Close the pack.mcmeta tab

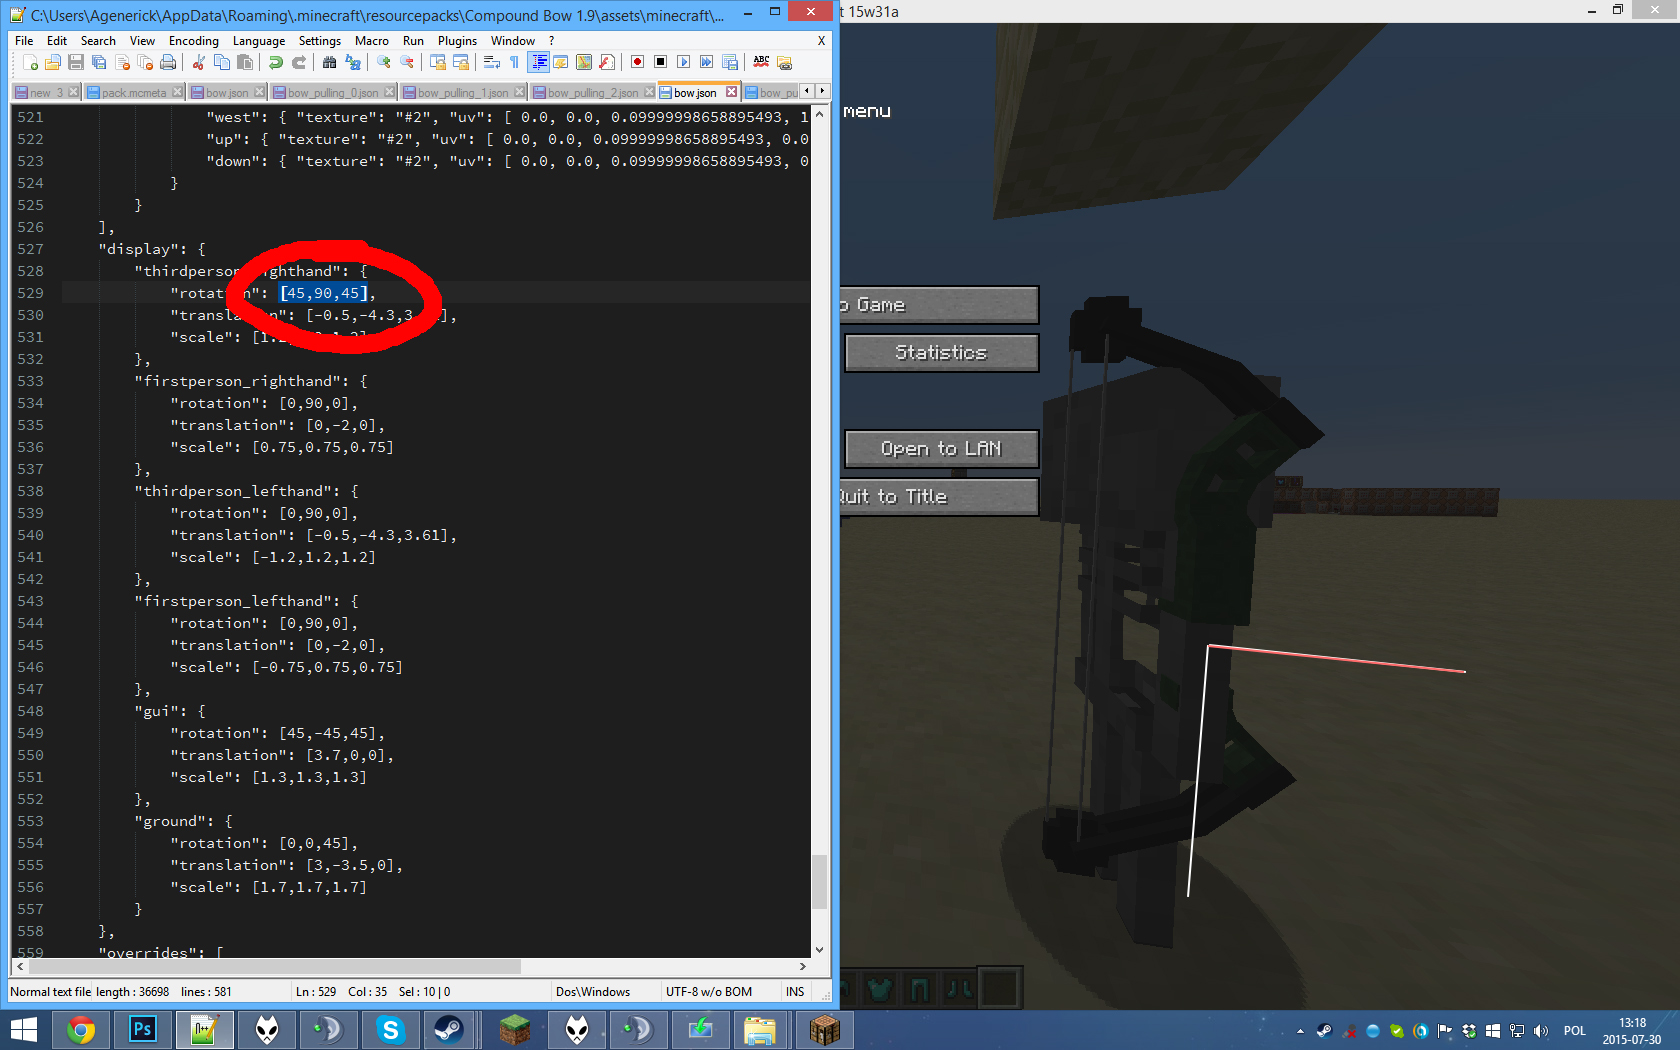pos(177,92)
